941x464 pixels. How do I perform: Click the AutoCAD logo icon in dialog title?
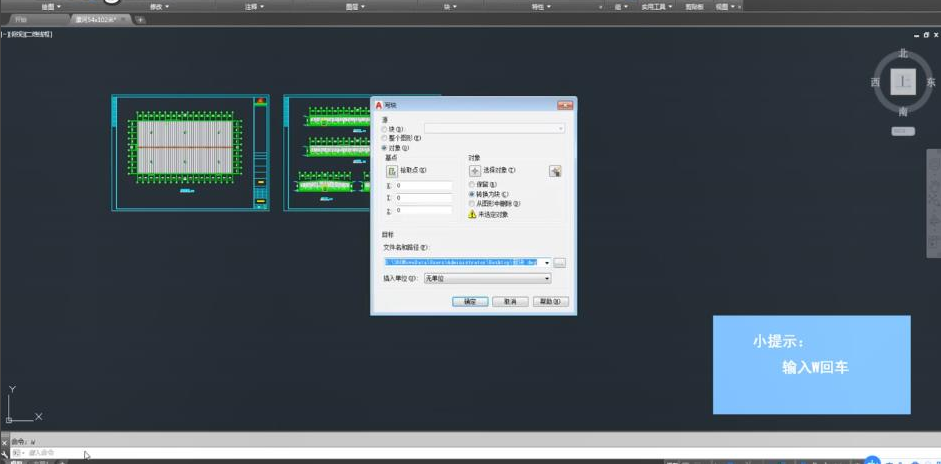pyautogui.click(x=379, y=105)
